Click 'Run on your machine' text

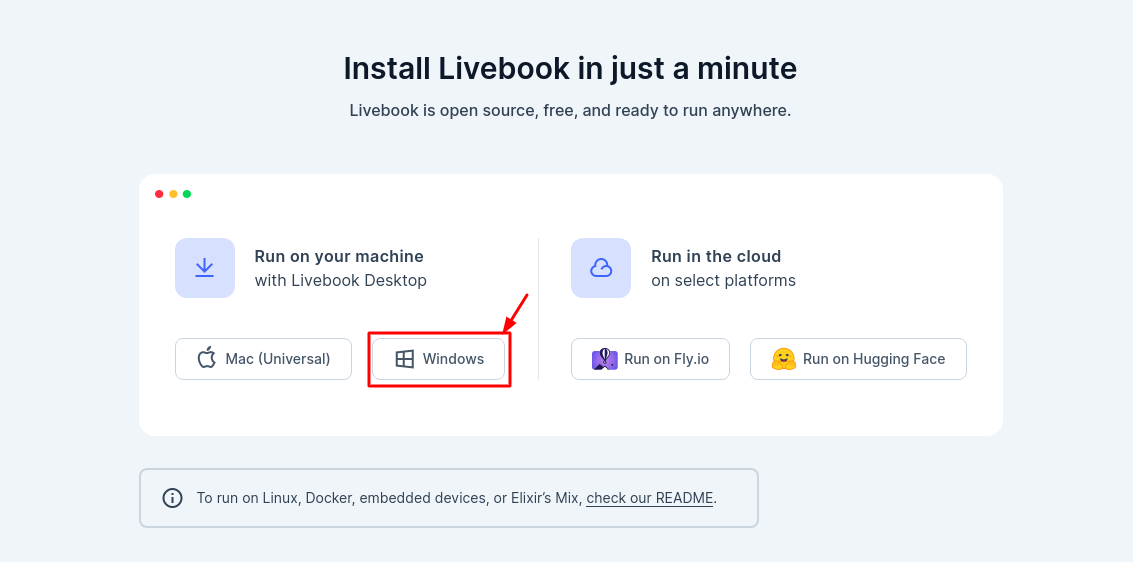(339, 256)
